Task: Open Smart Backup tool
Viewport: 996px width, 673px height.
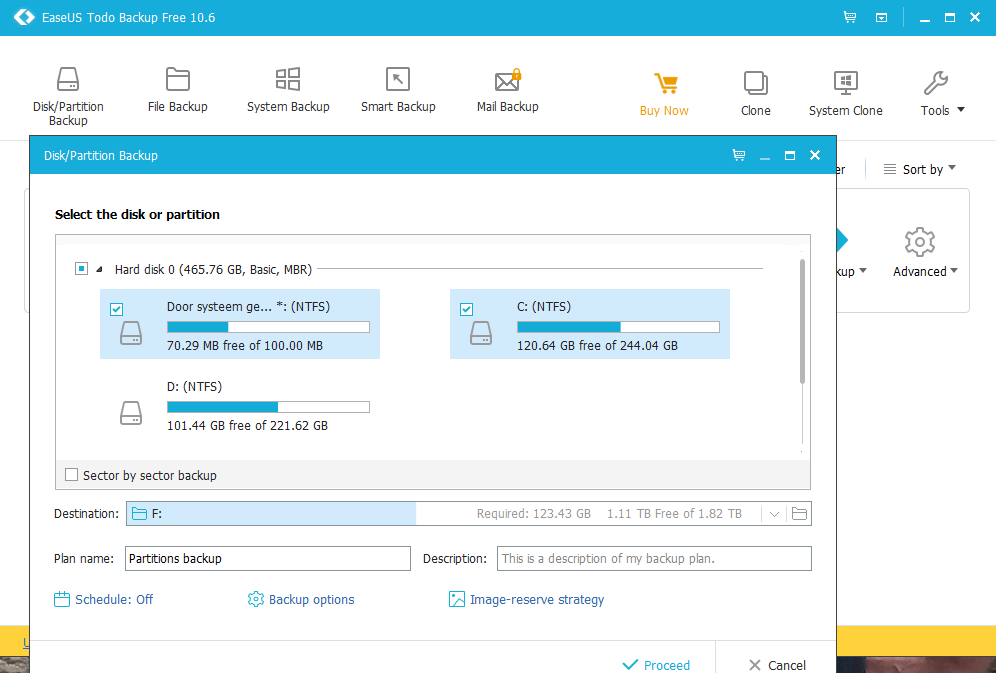Action: tap(398, 90)
